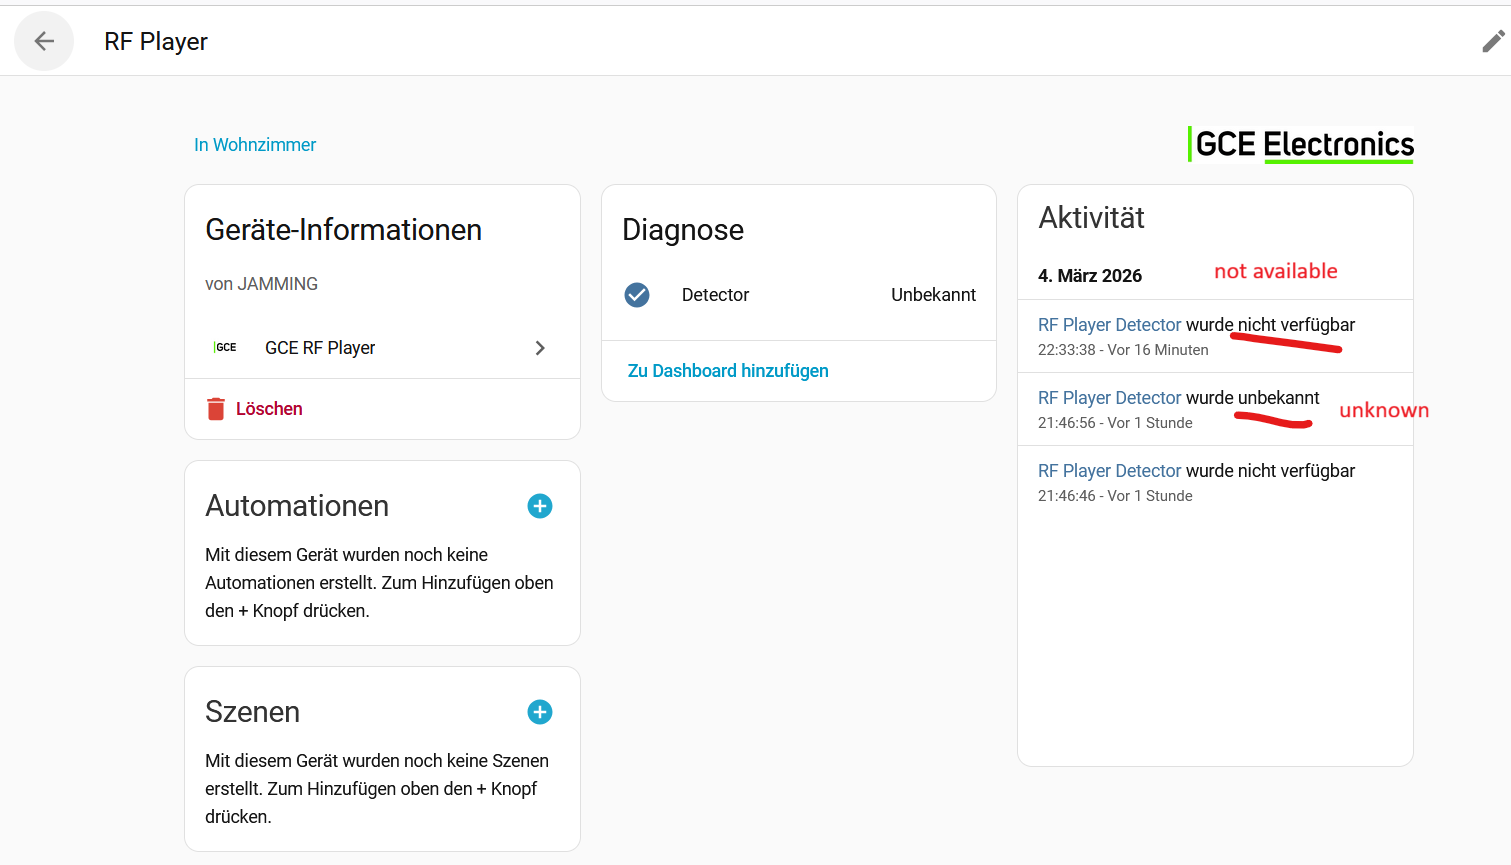
Task: Click the GCE Electronics brand logo
Action: tap(1301, 145)
